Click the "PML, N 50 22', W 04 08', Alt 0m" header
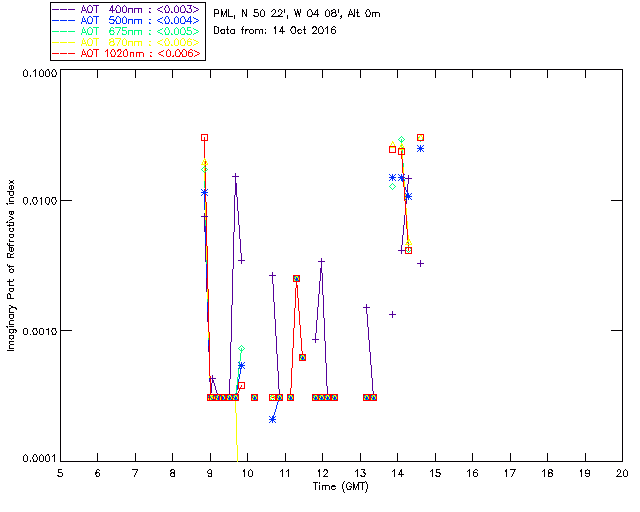The width and height of the screenshot is (640, 512). point(297,14)
